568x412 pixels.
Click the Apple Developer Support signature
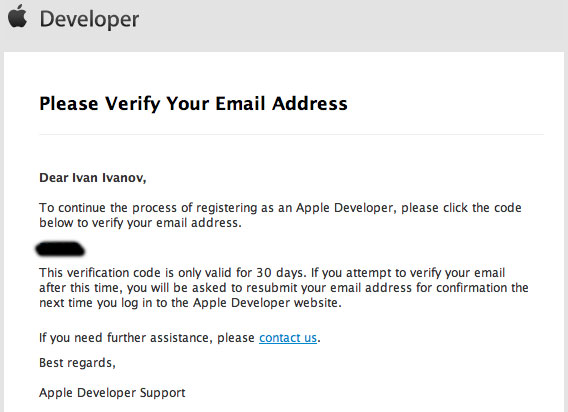[x=112, y=393]
